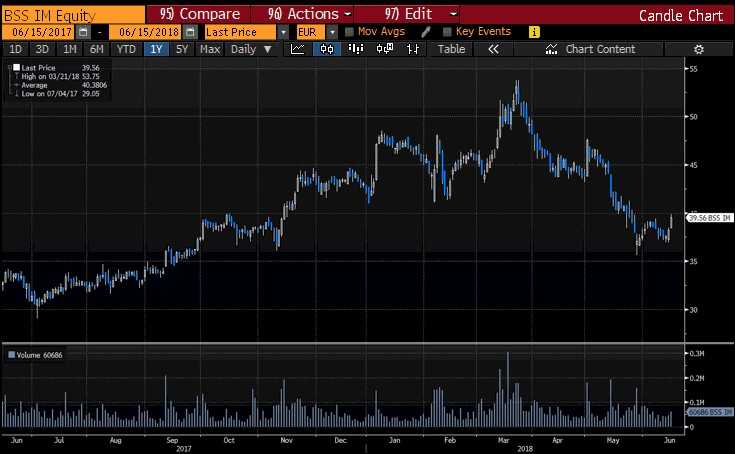Click the start date 06/15/2017 field

pyautogui.click(x=38, y=32)
